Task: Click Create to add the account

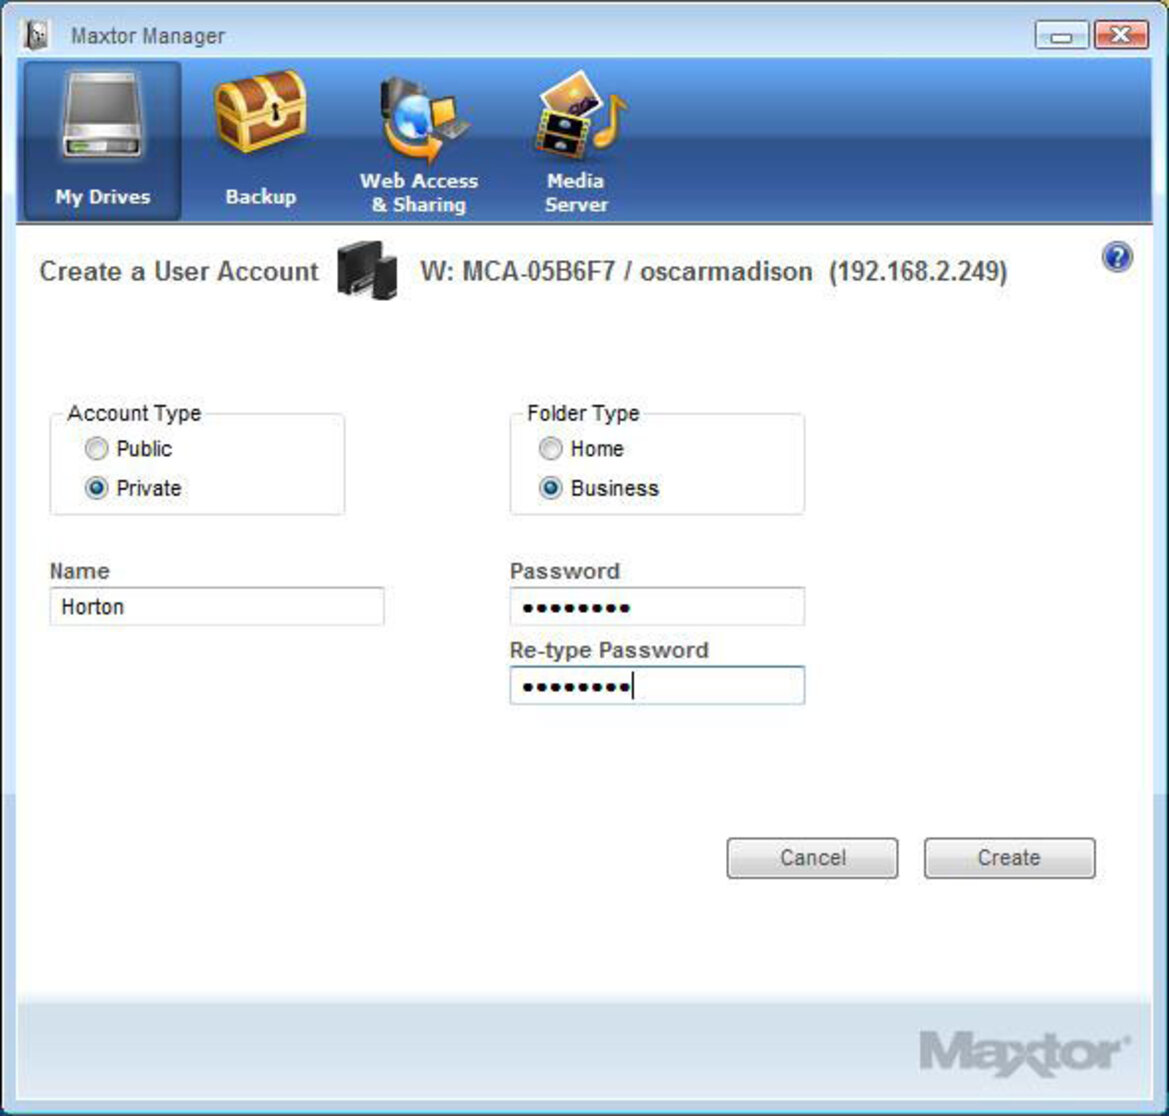Action: click(1009, 858)
